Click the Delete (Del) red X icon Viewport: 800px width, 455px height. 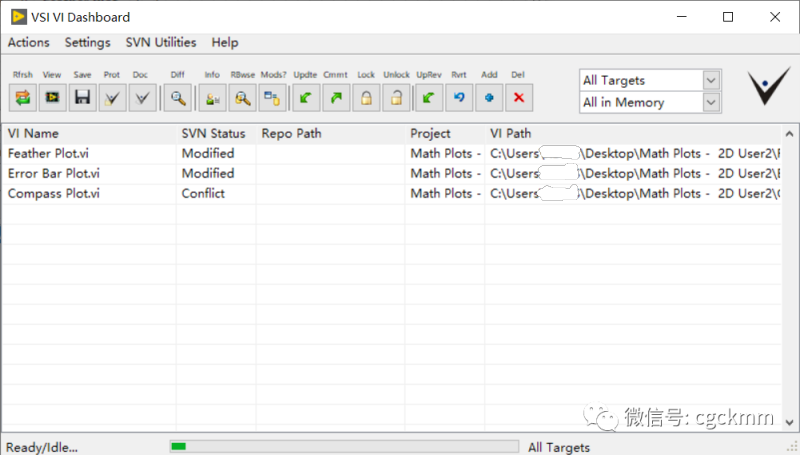point(518,97)
